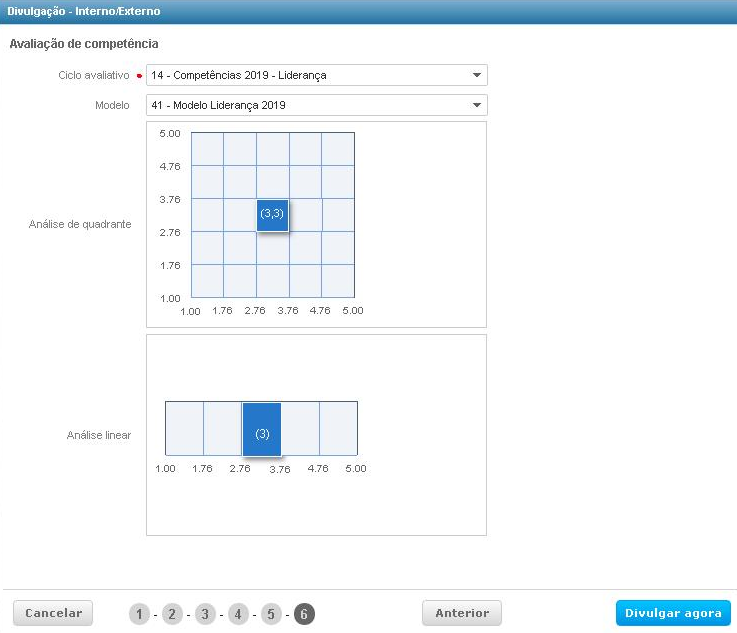Expand the Modelo dropdown arrow
The image size is (737, 633).
pyautogui.click(x=476, y=105)
